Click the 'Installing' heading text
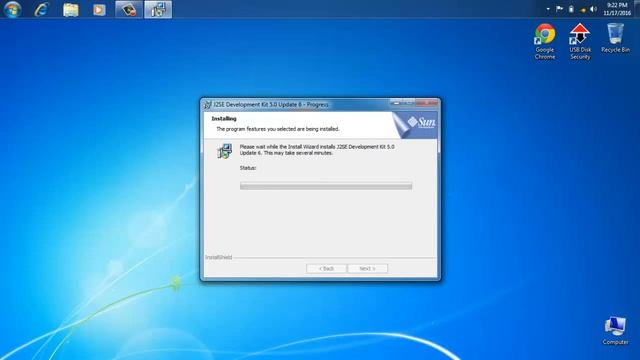Viewport: 640px width, 360px height. tap(224, 119)
